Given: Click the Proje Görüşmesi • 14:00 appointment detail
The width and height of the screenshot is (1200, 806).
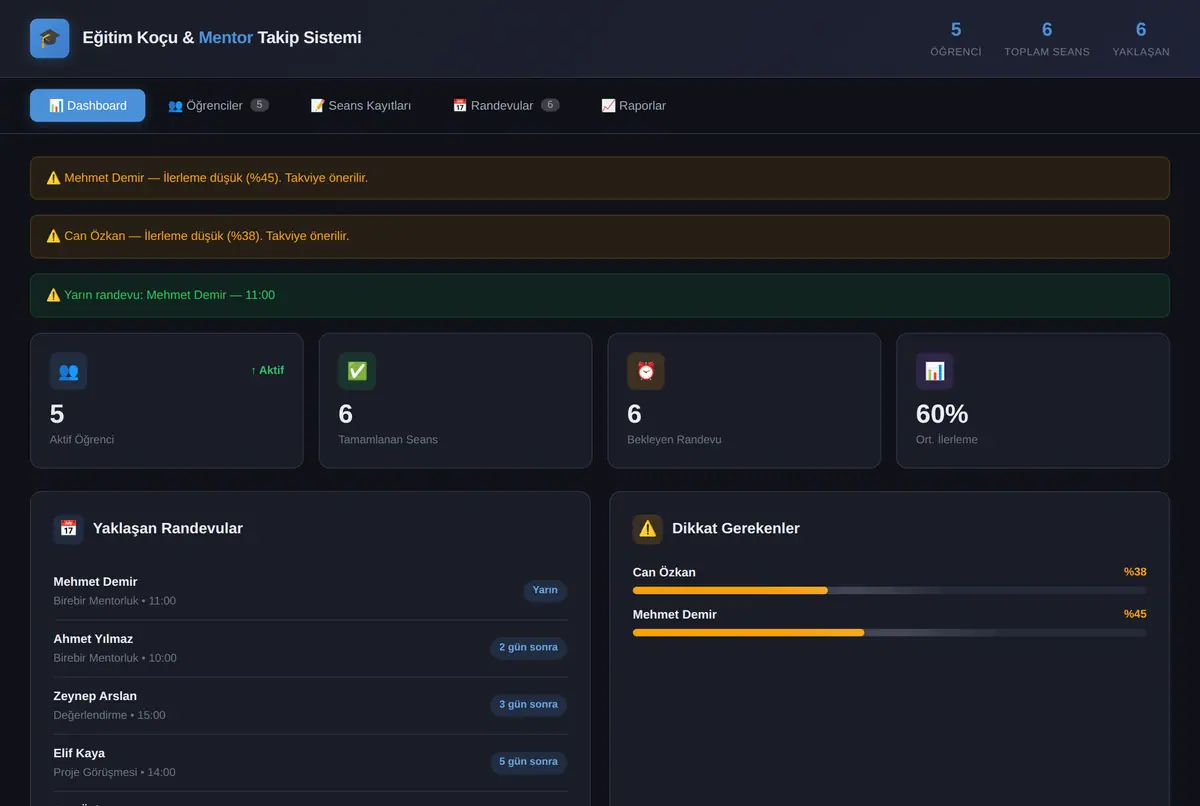Looking at the screenshot, I should pos(115,772).
